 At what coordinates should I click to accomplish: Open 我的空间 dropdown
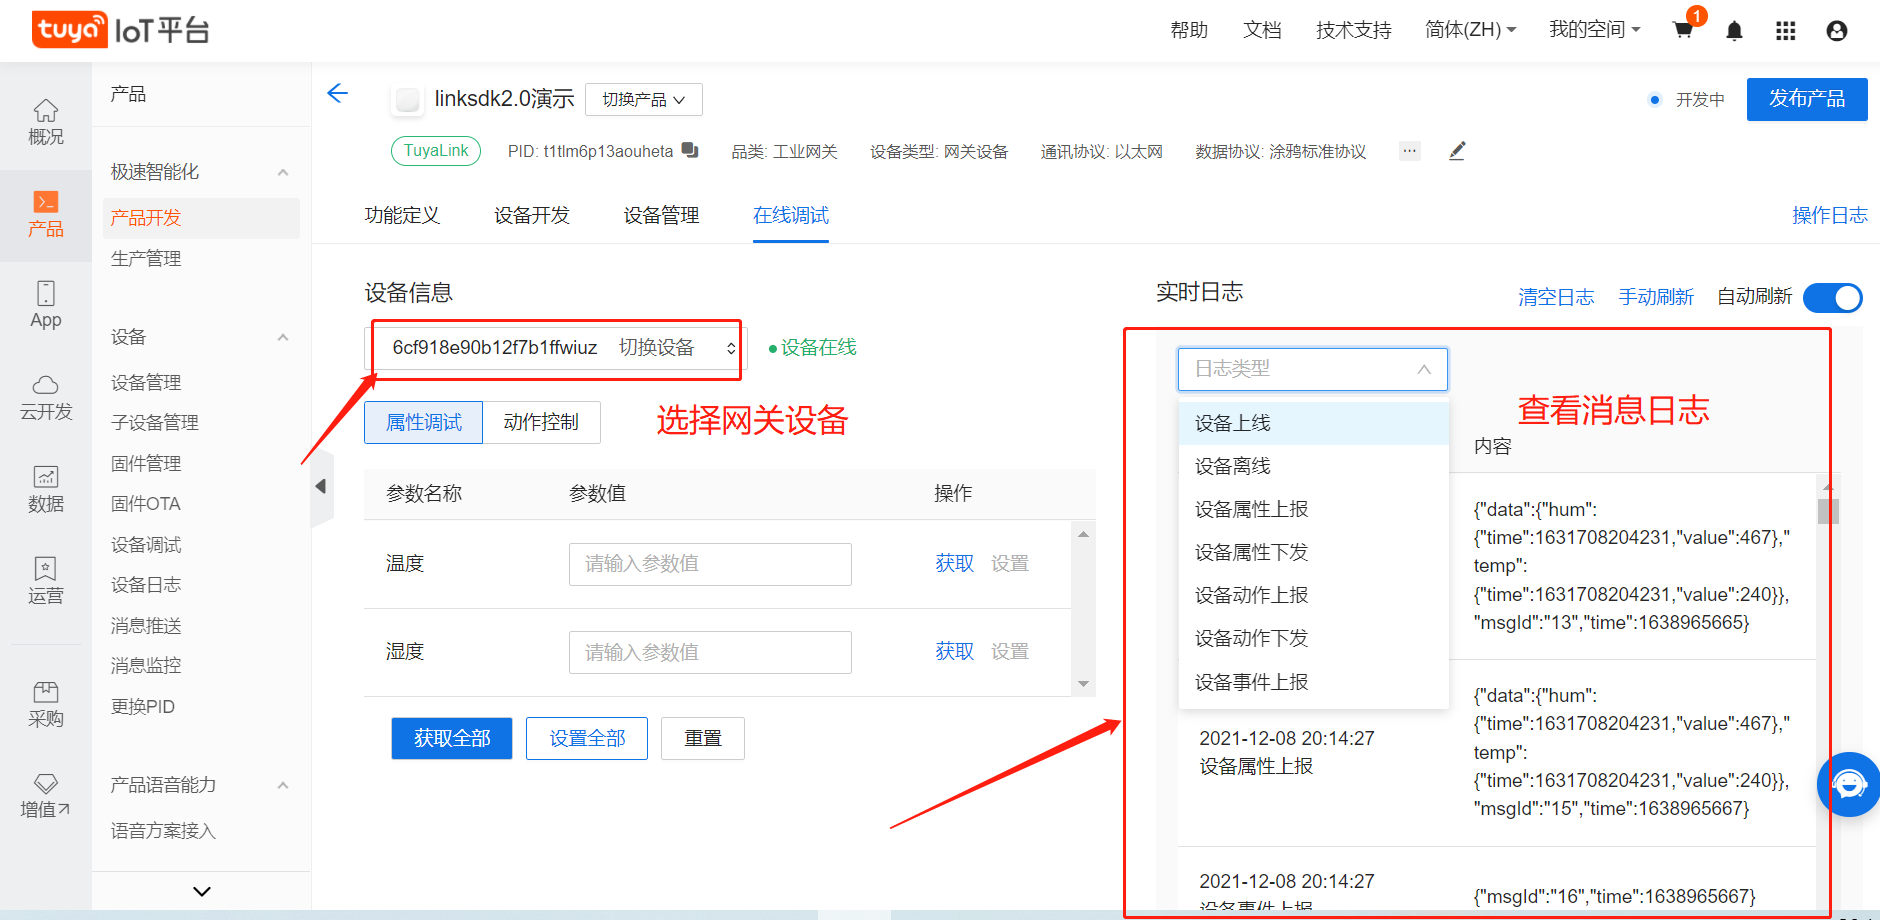pyautogui.click(x=1595, y=30)
